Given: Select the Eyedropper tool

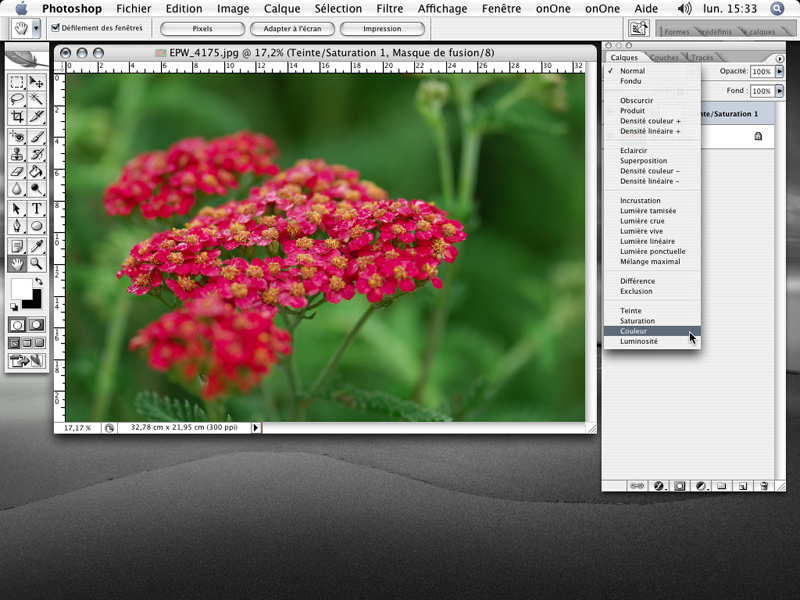Looking at the screenshot, I should pyautogui.click(x=36, y=246).
